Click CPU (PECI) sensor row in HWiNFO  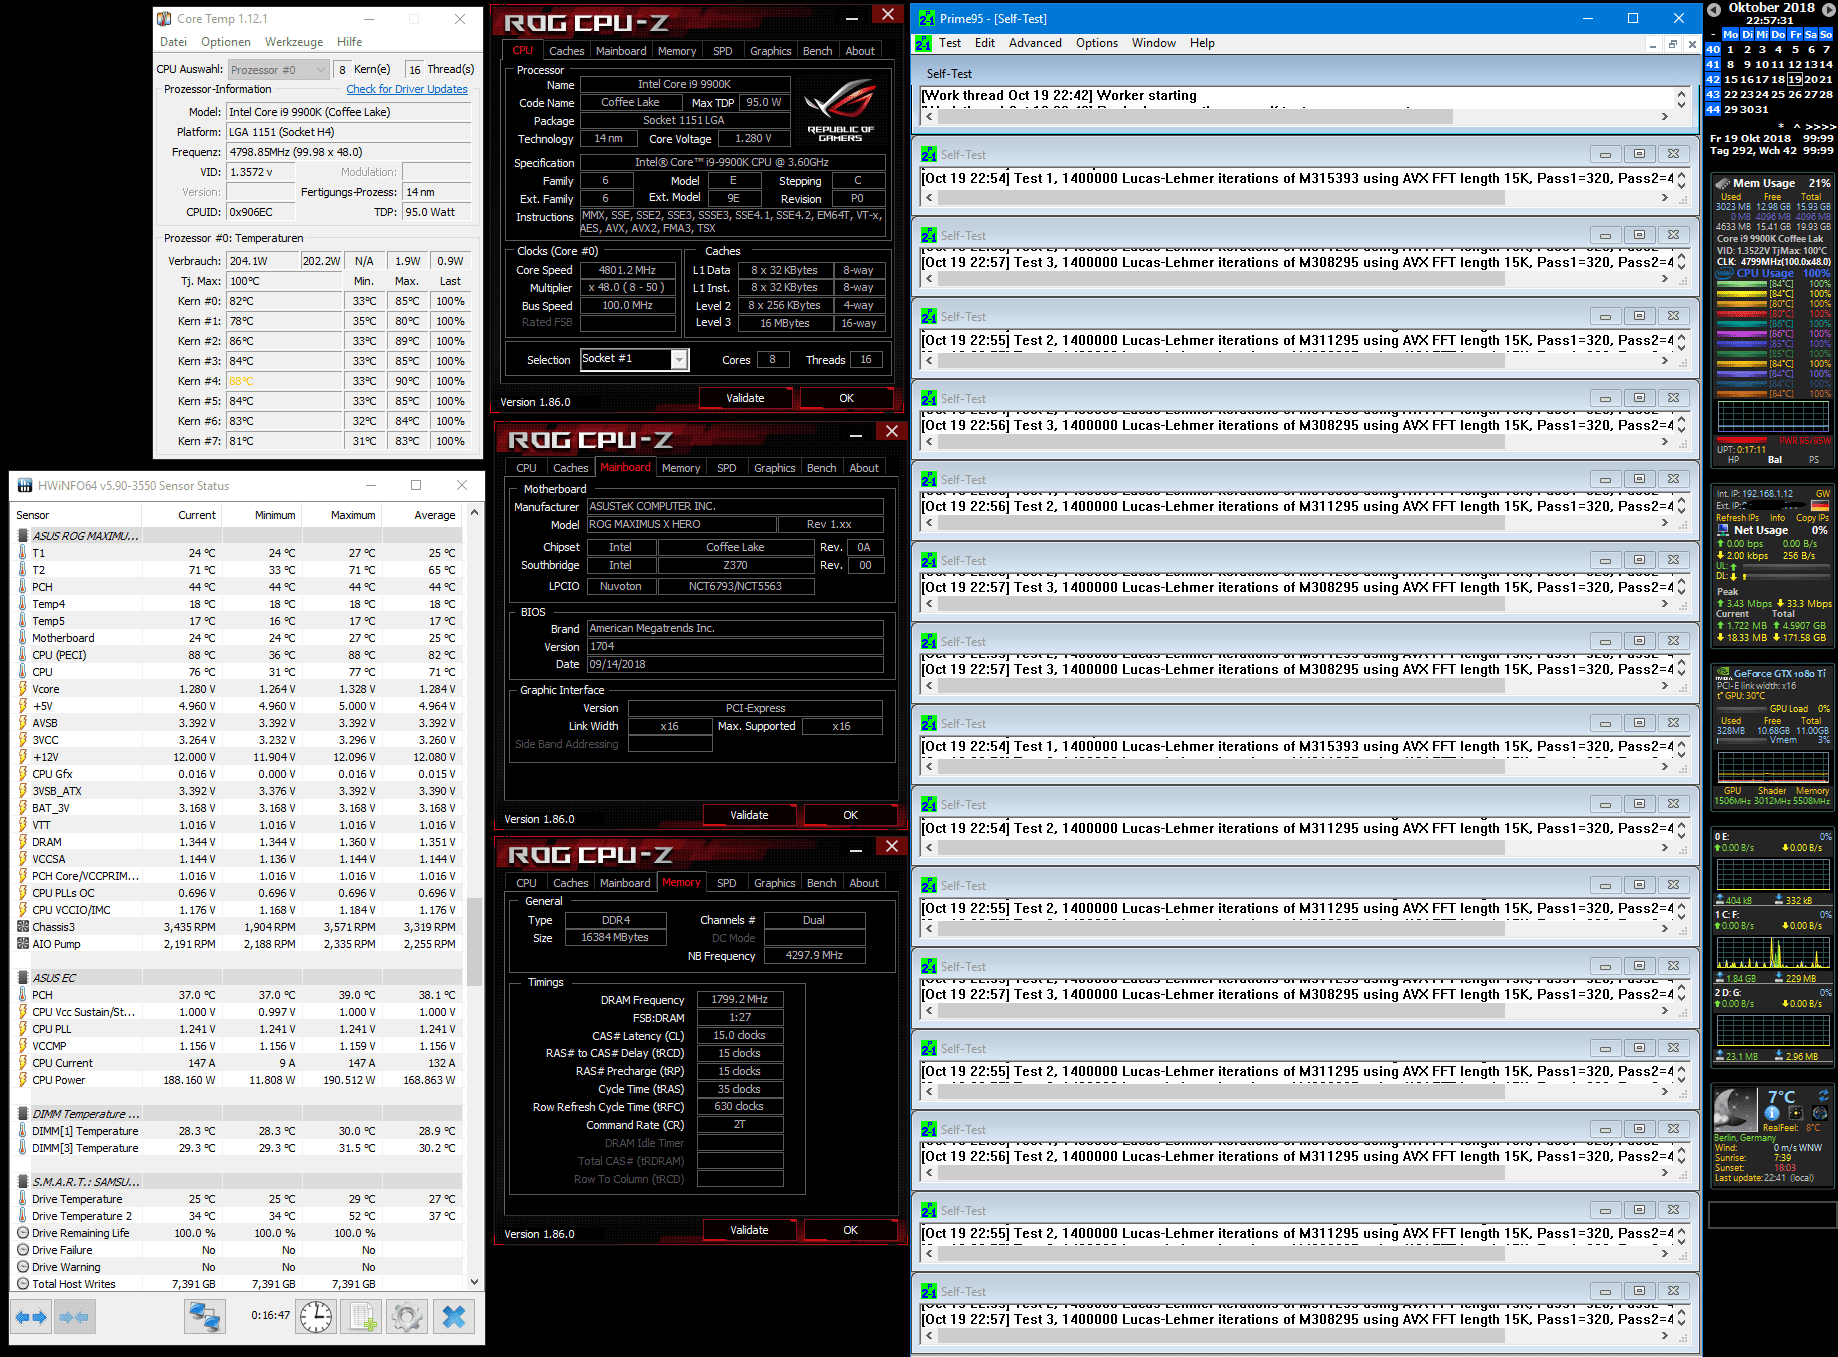pos(237,655)
